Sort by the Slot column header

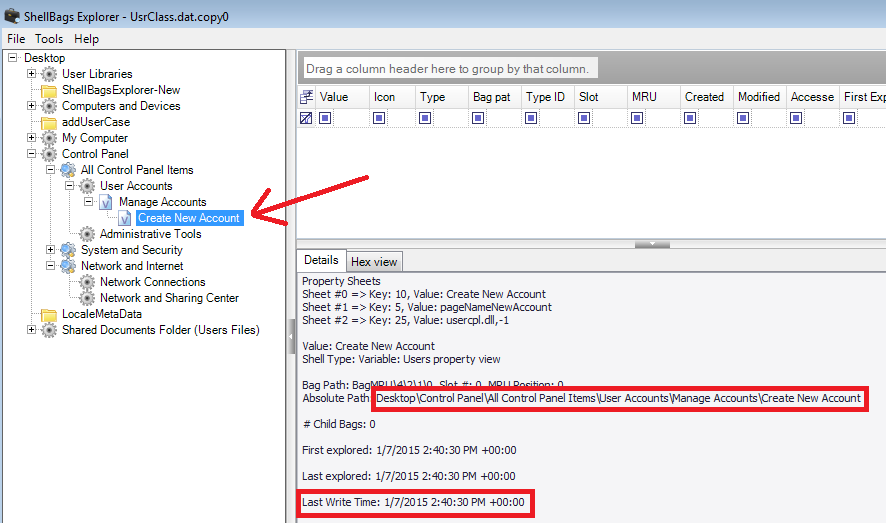click(589, 97)
